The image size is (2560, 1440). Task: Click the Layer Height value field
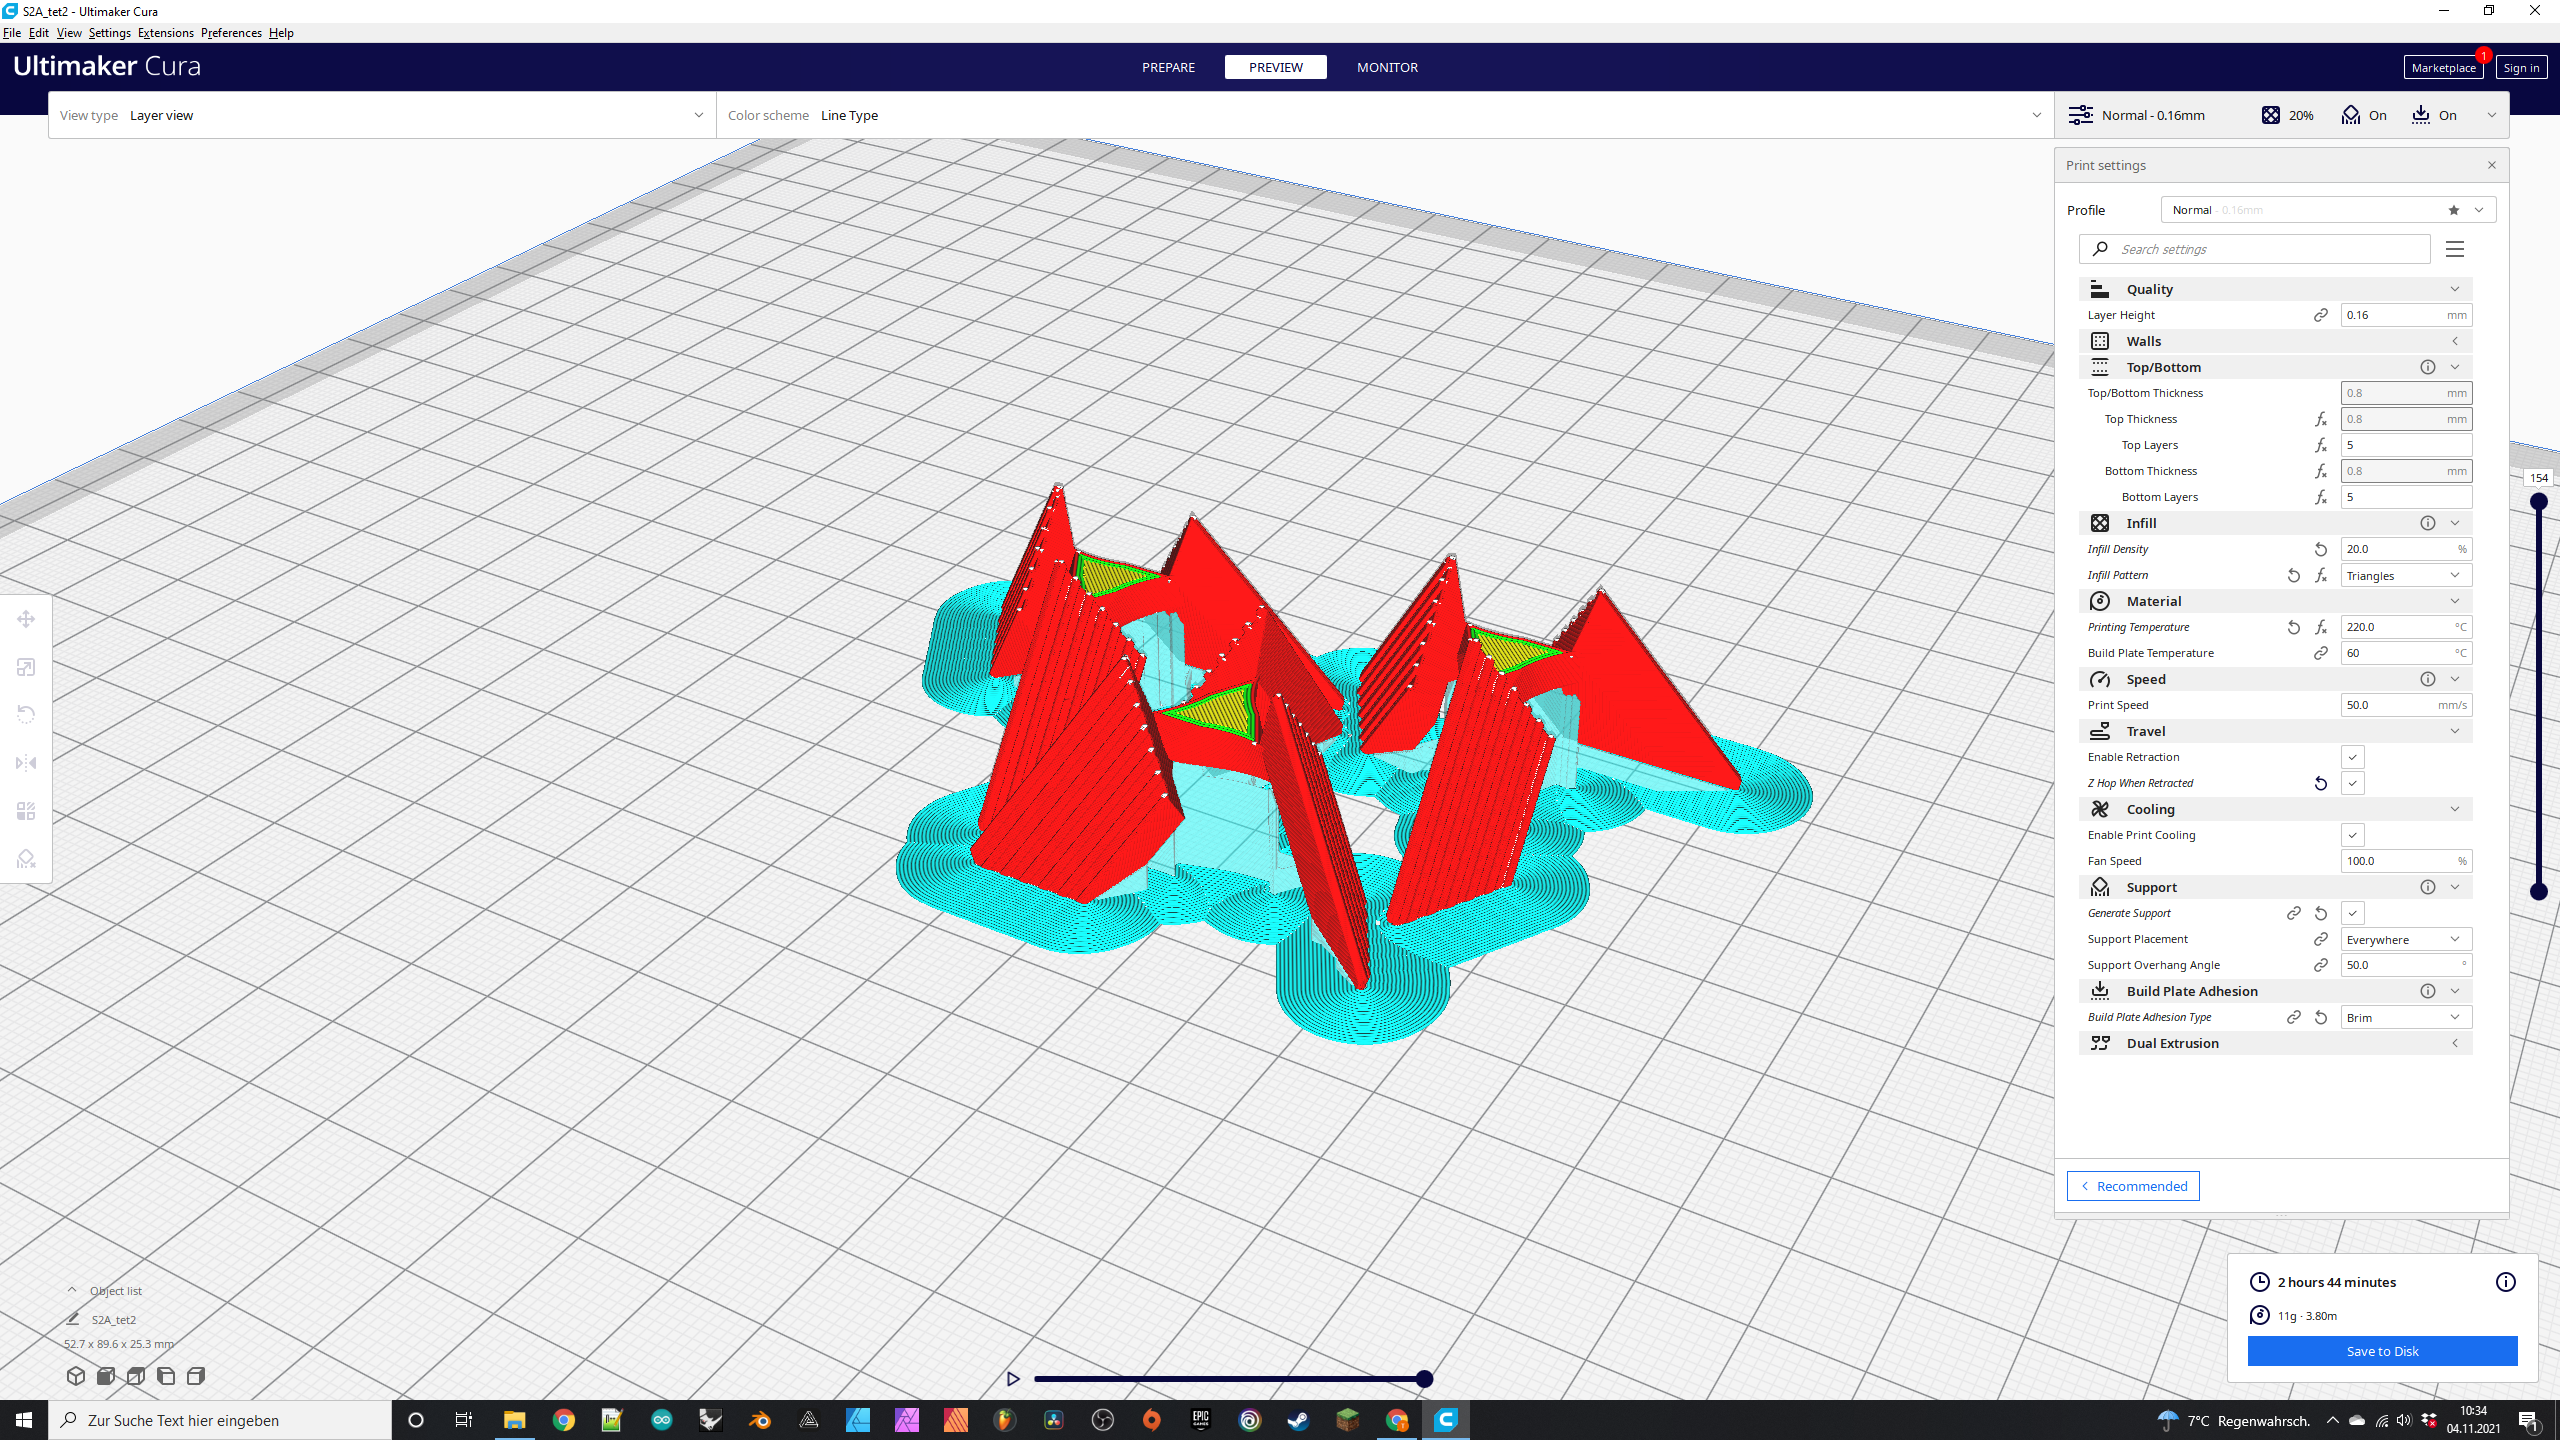coord(2405,315)
